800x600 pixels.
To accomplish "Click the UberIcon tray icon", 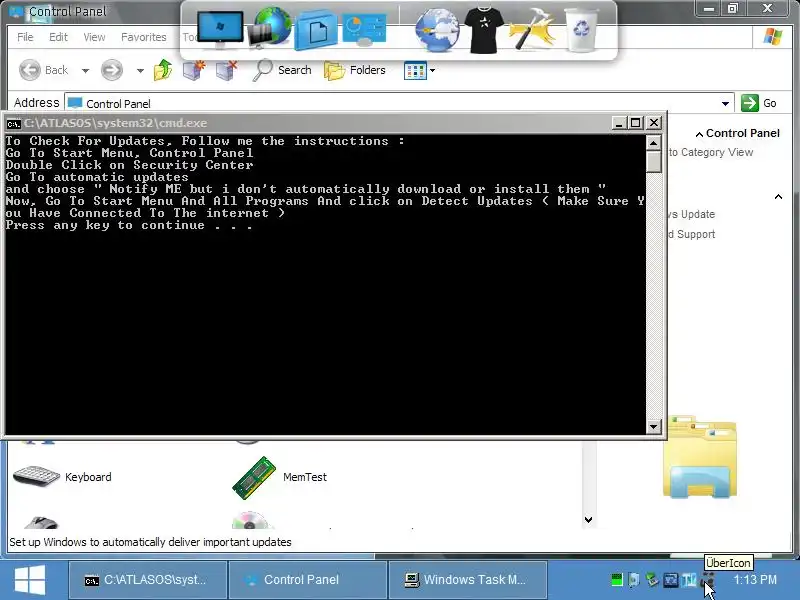I will pyautogui.click(x=708, y=578).
